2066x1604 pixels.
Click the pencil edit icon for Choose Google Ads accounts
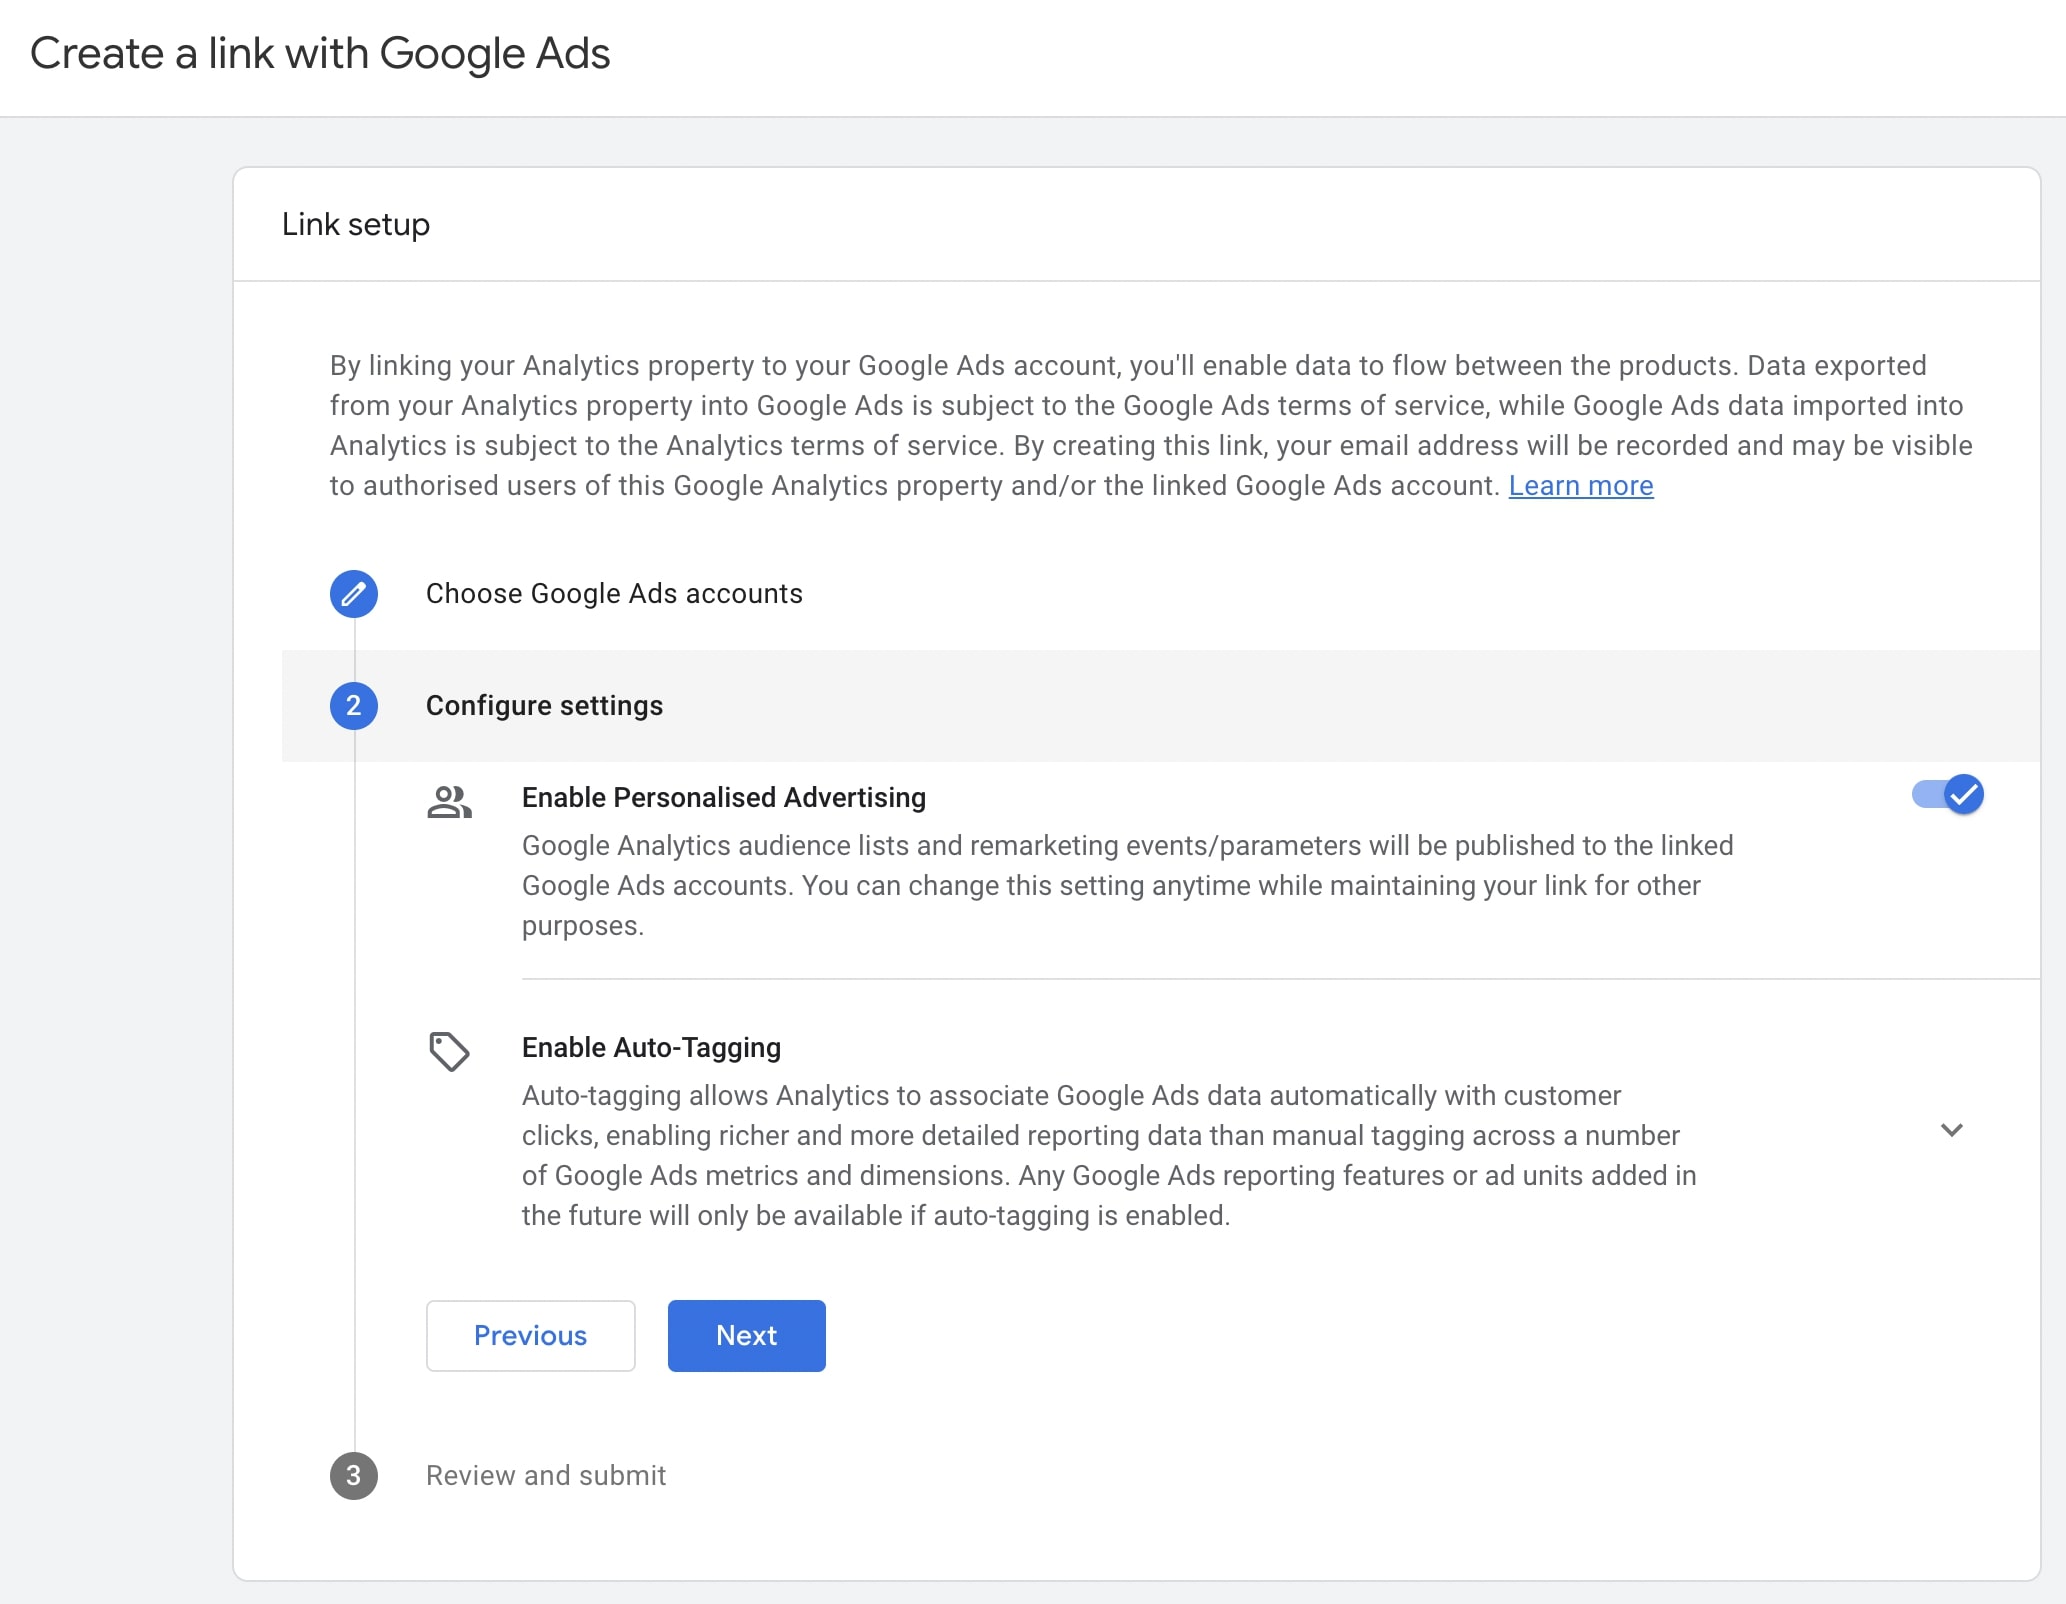coord(354,594)
